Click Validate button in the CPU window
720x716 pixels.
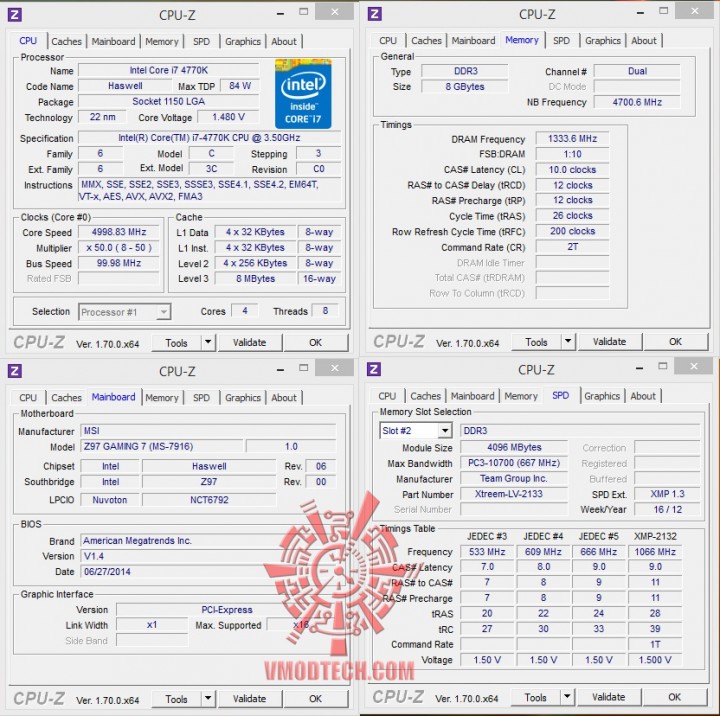click(249, 343)
